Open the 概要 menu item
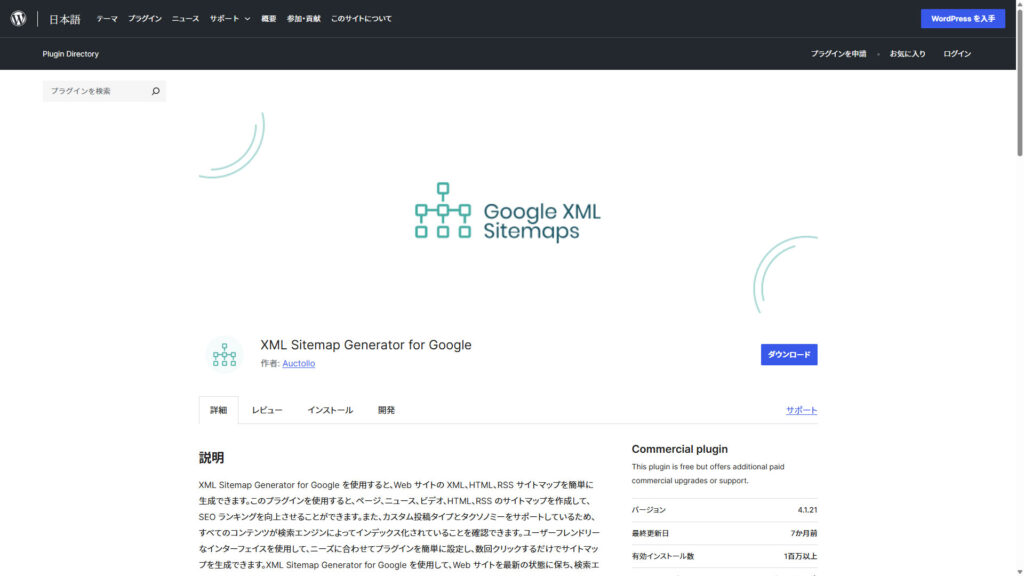The height and width of the screenshot is (576, 1024). pos(269,19)
